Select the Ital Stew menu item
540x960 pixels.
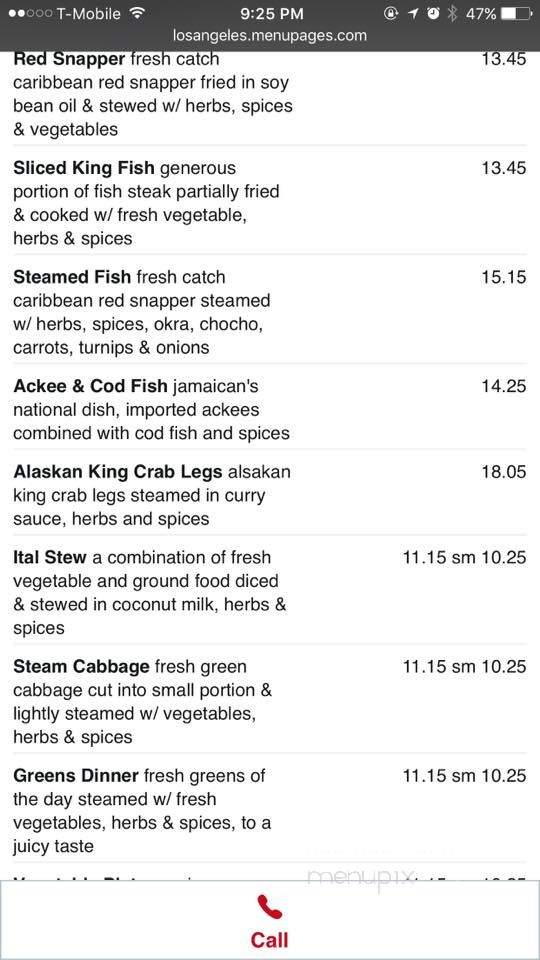click(269, 593)
